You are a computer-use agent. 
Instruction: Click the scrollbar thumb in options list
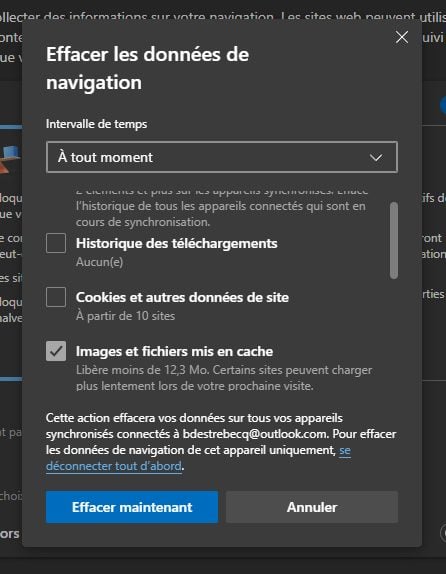click(x=394, y=240)
